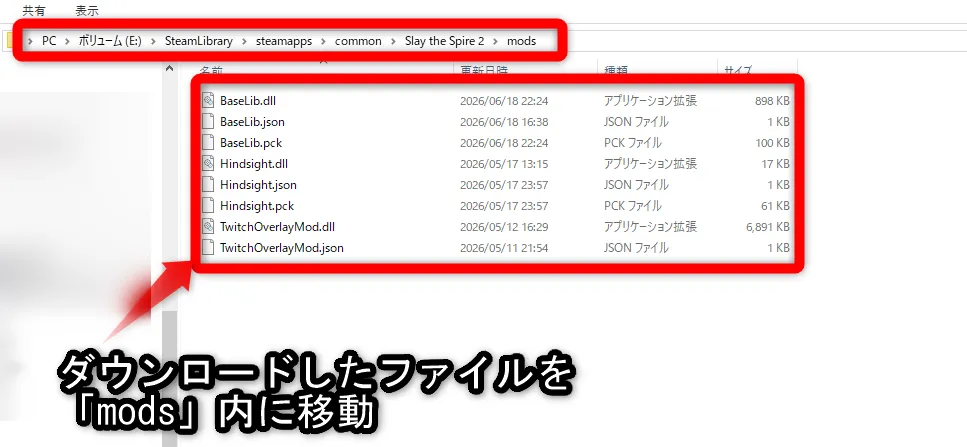Click steamapps in the address breadcrumb
967x447 pixels.
(x=284, y=41)
